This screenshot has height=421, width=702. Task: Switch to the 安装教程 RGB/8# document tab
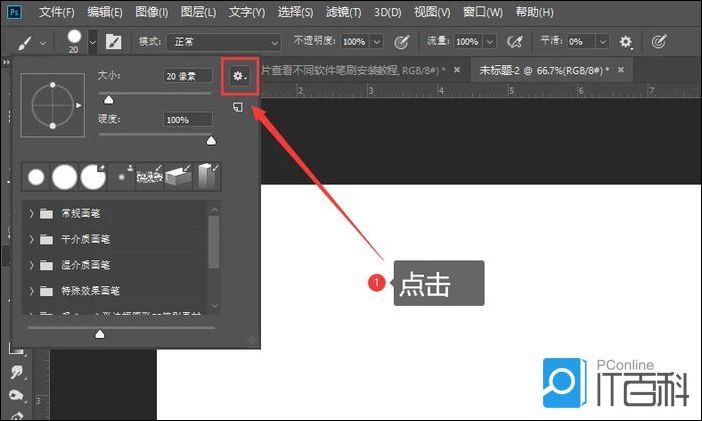click(352, 70)
